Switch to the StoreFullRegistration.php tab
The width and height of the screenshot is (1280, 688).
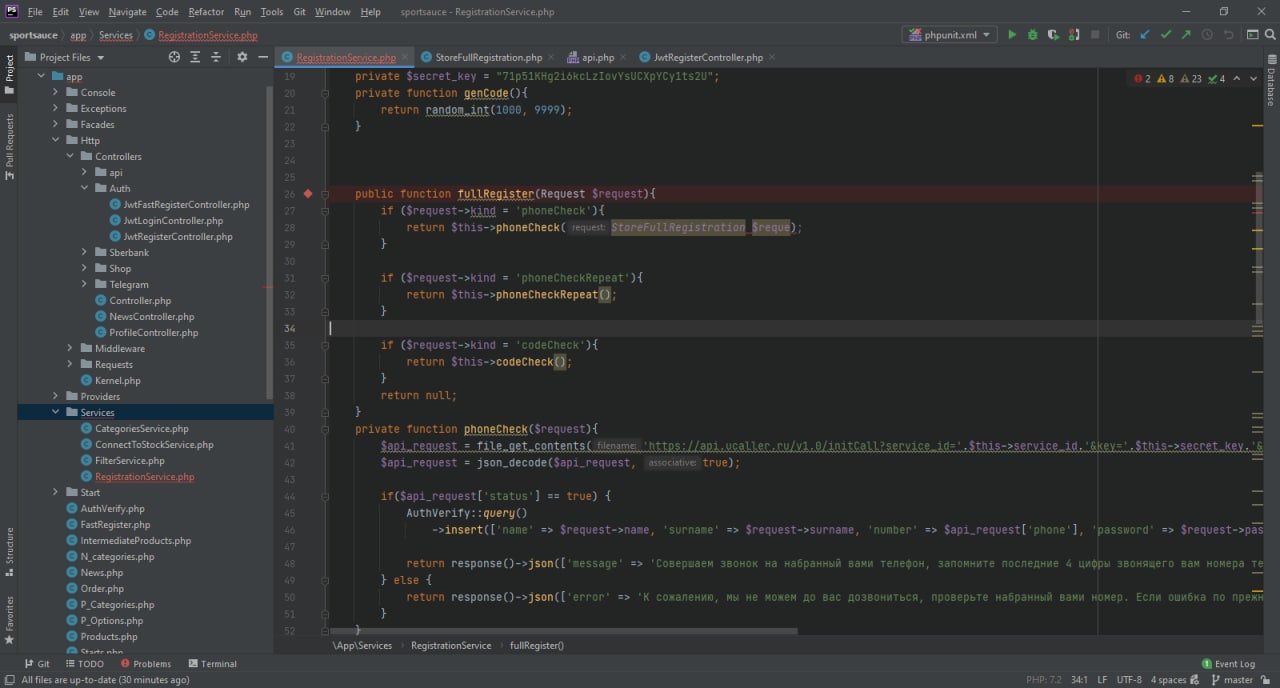point(482,57)
